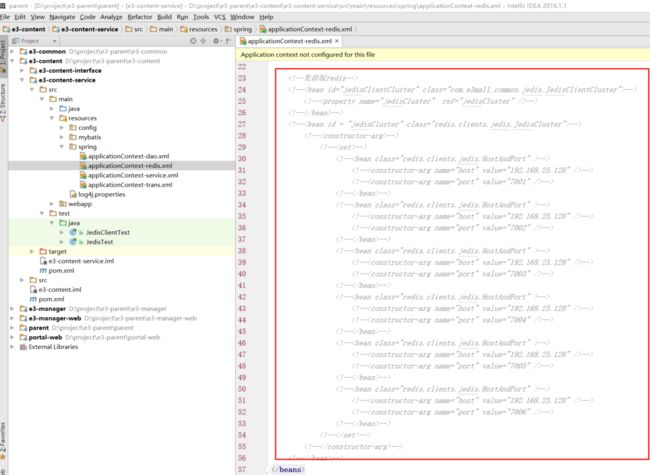650x475 pixels.
Task: Click the External Libraries icon
Action: (x=23, y=347)
